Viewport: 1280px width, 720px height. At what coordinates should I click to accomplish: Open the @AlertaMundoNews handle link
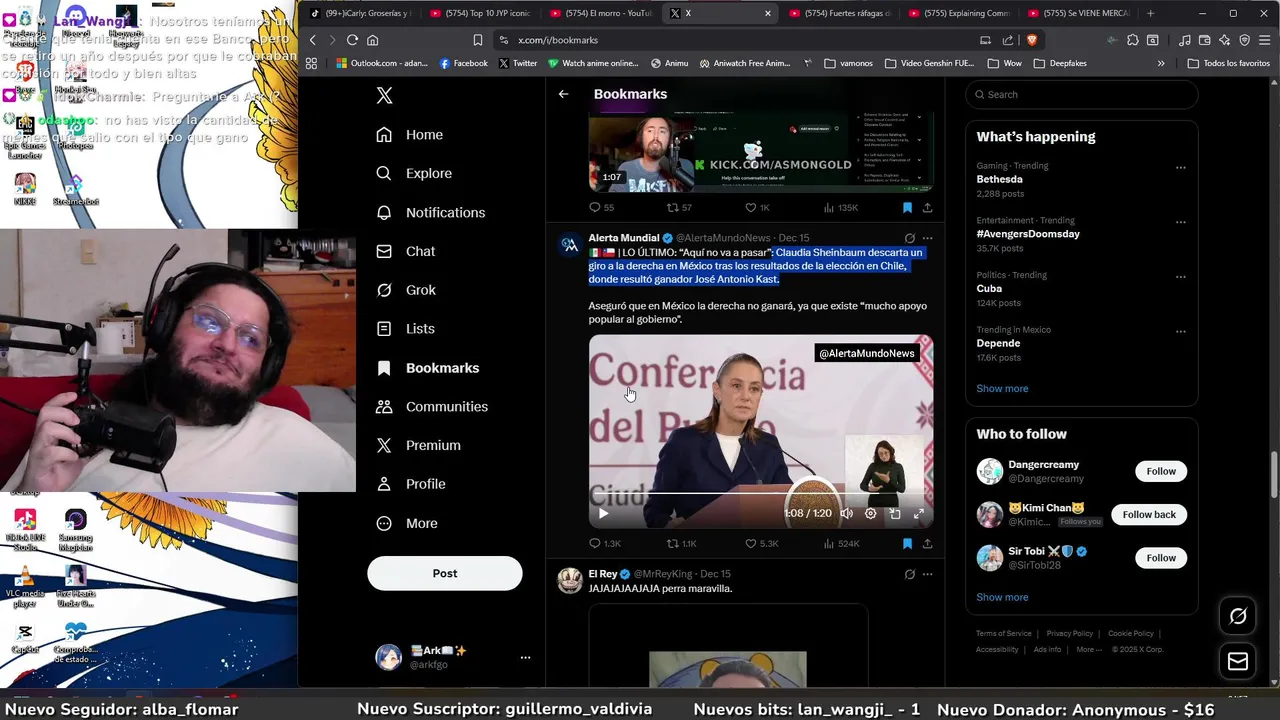click(723, 238)
